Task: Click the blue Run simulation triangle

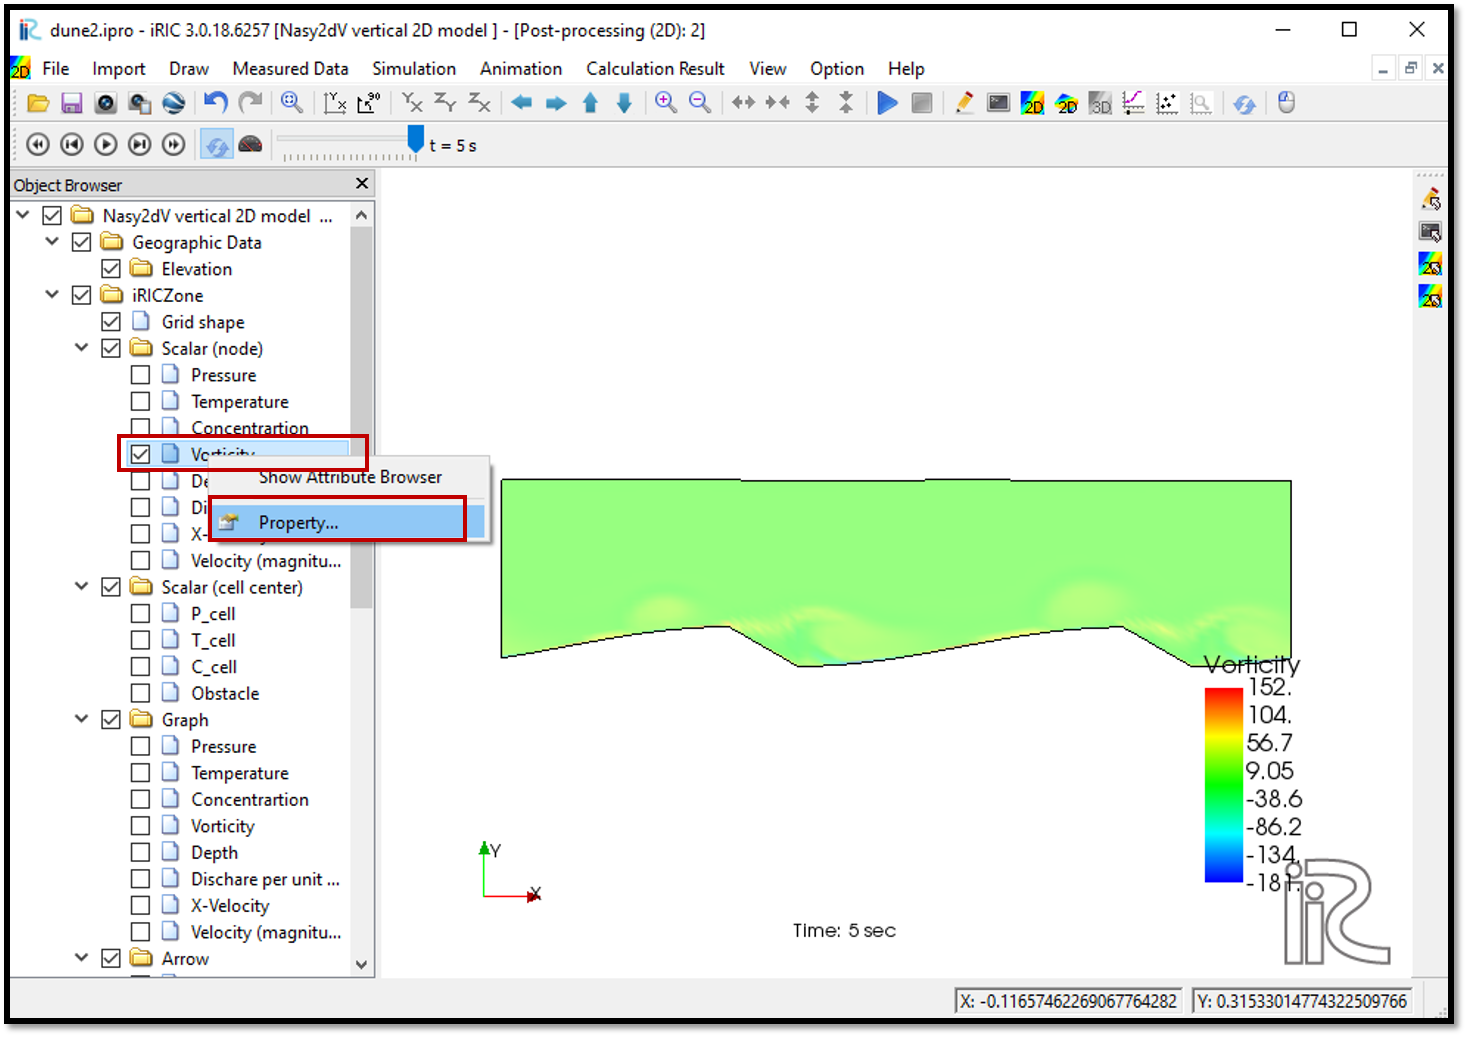Action: click(887, 103)
